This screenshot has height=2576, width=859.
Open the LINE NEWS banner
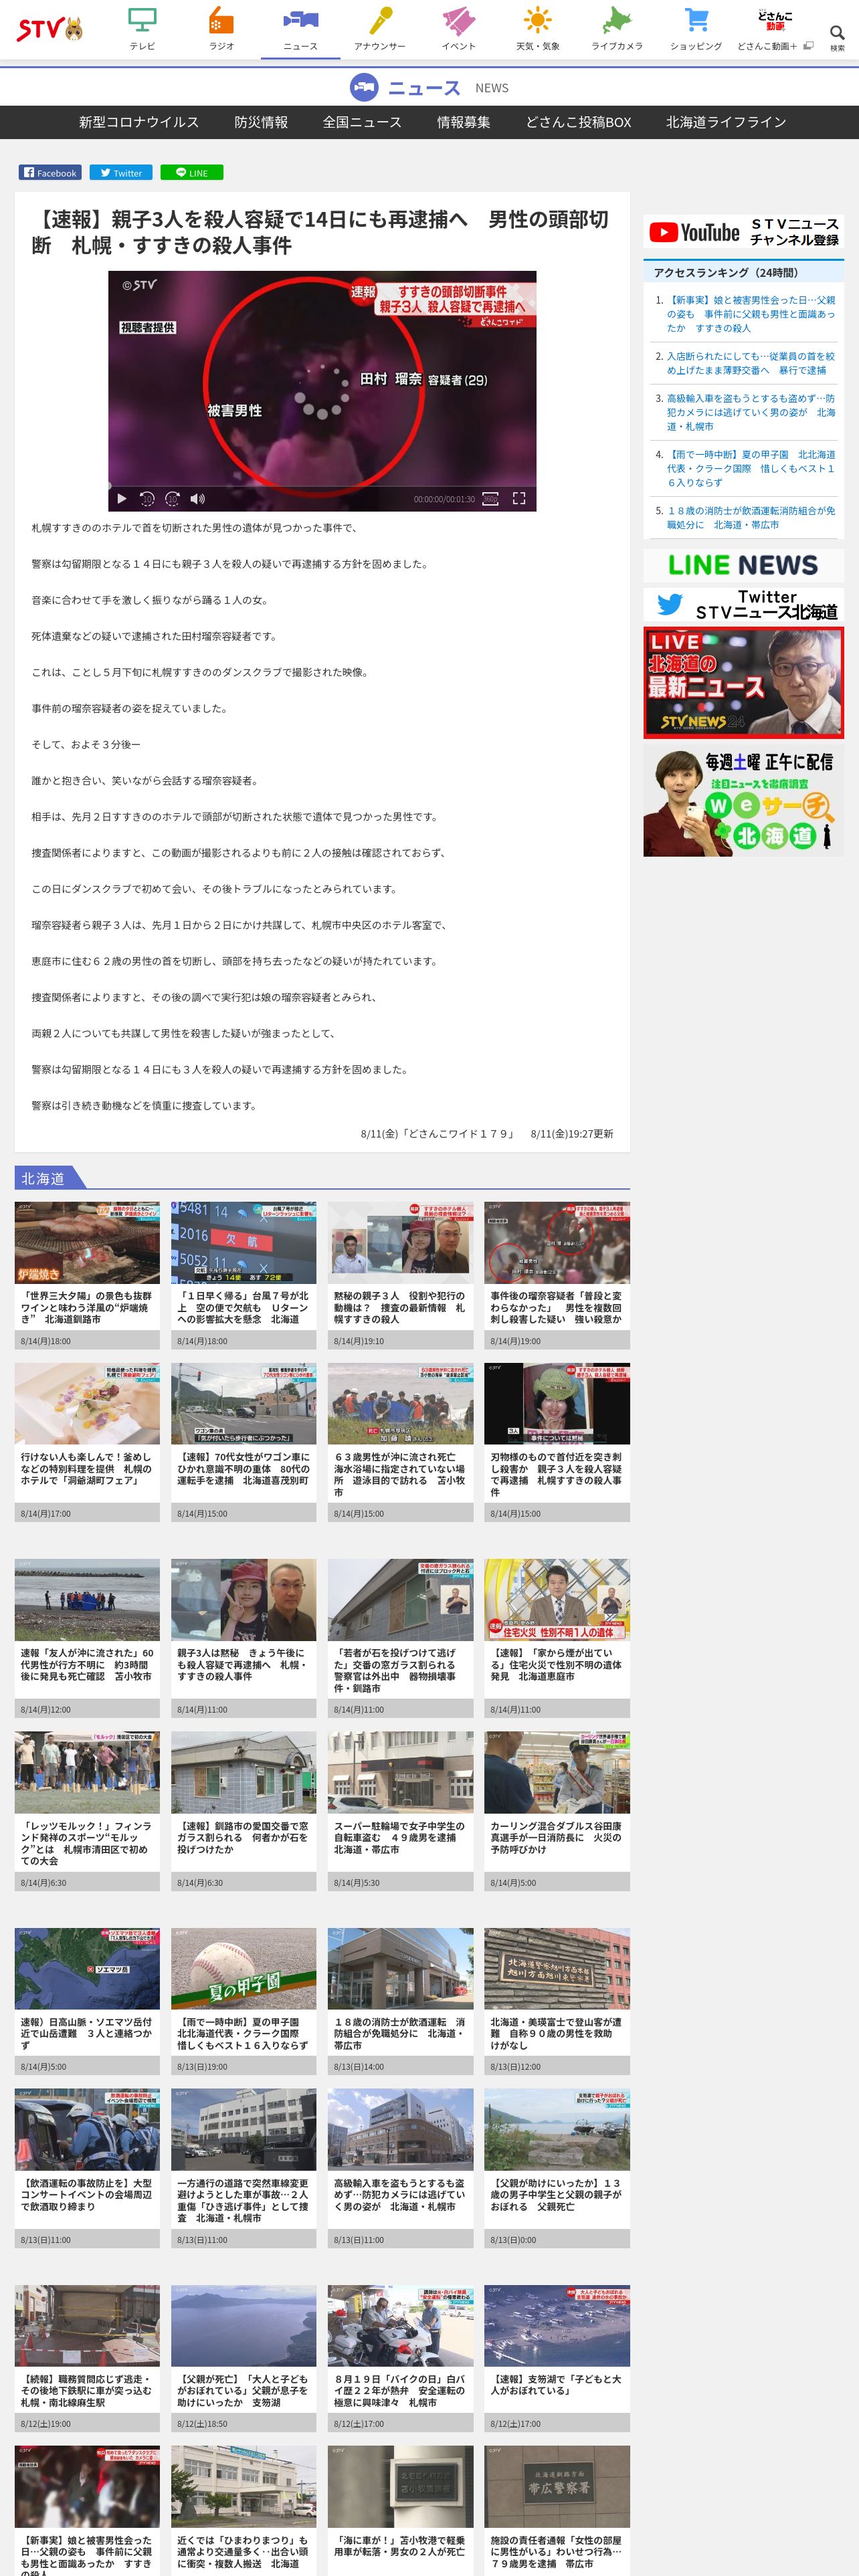pyautogui.click(x=743, y=565)
